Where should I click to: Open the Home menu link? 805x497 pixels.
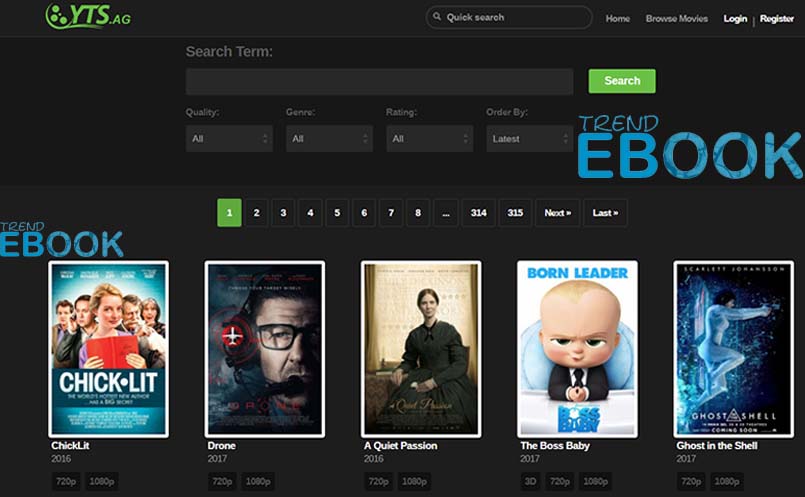618,18
